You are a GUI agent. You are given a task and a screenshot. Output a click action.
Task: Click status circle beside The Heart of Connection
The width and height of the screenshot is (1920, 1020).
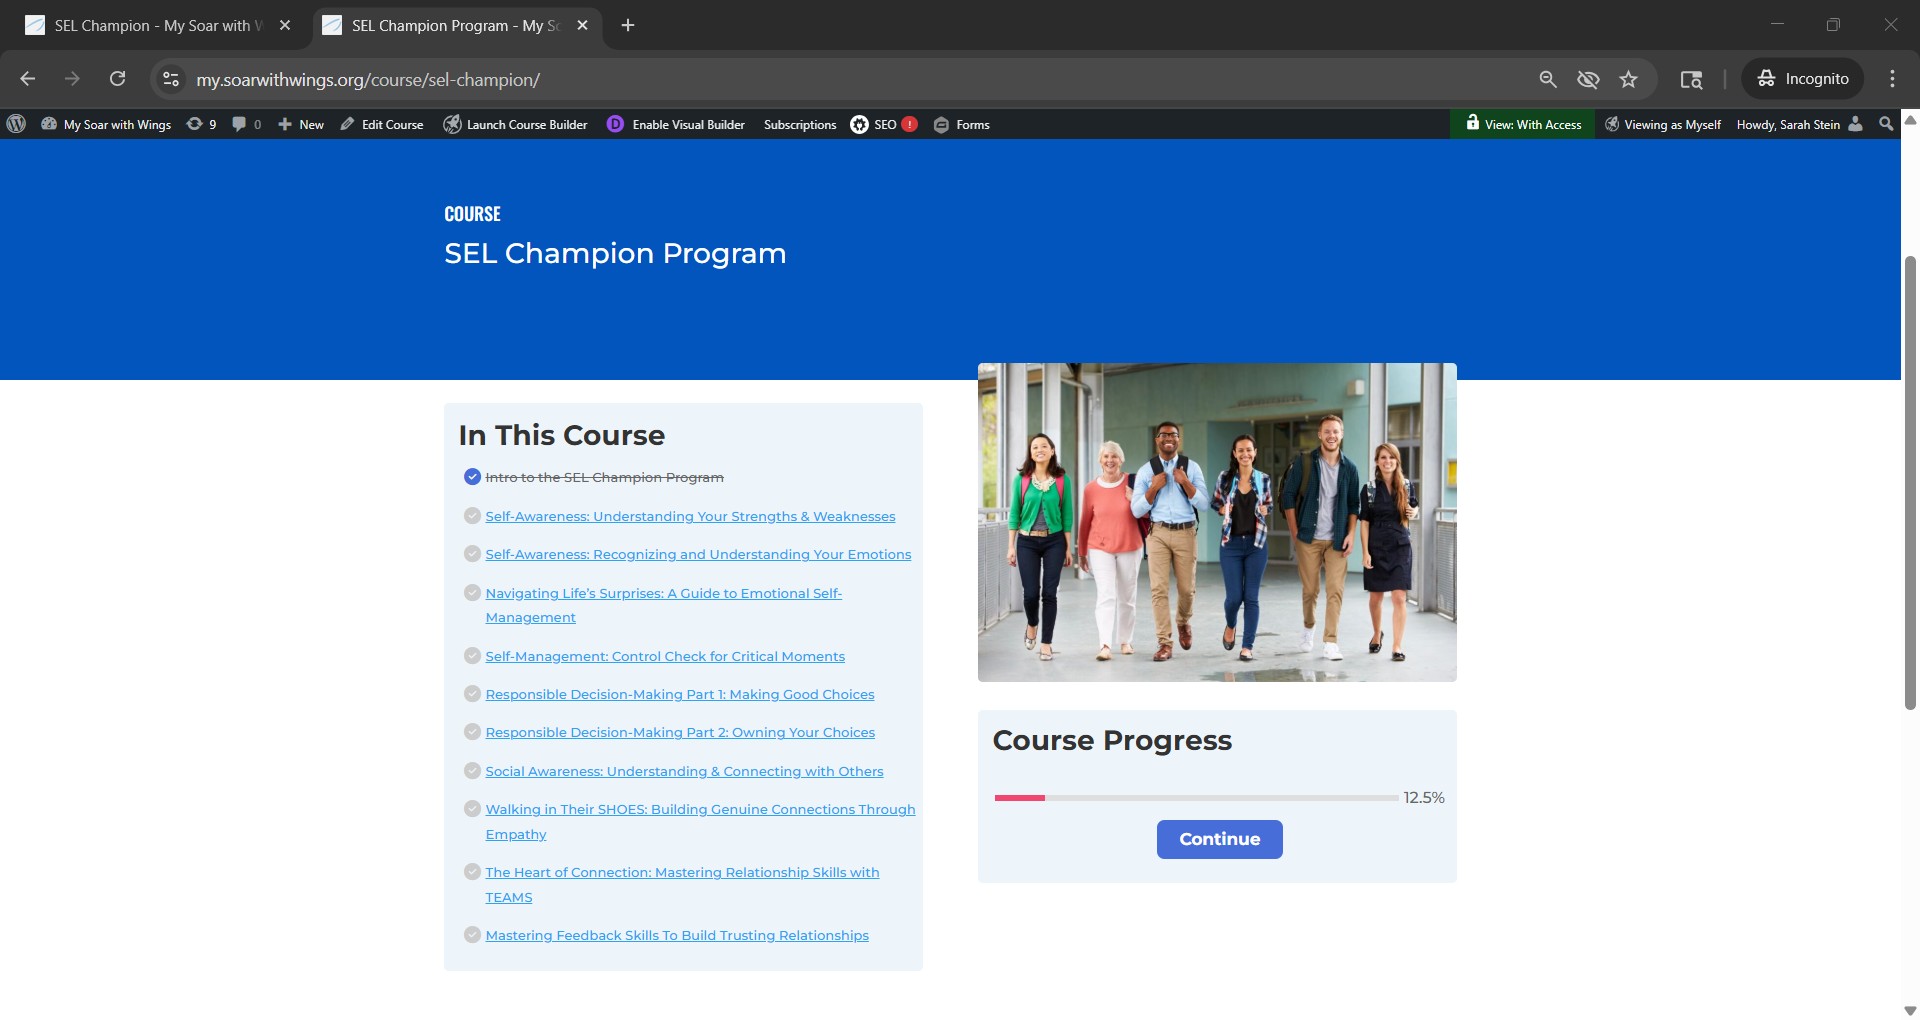(x=472, y=872)
